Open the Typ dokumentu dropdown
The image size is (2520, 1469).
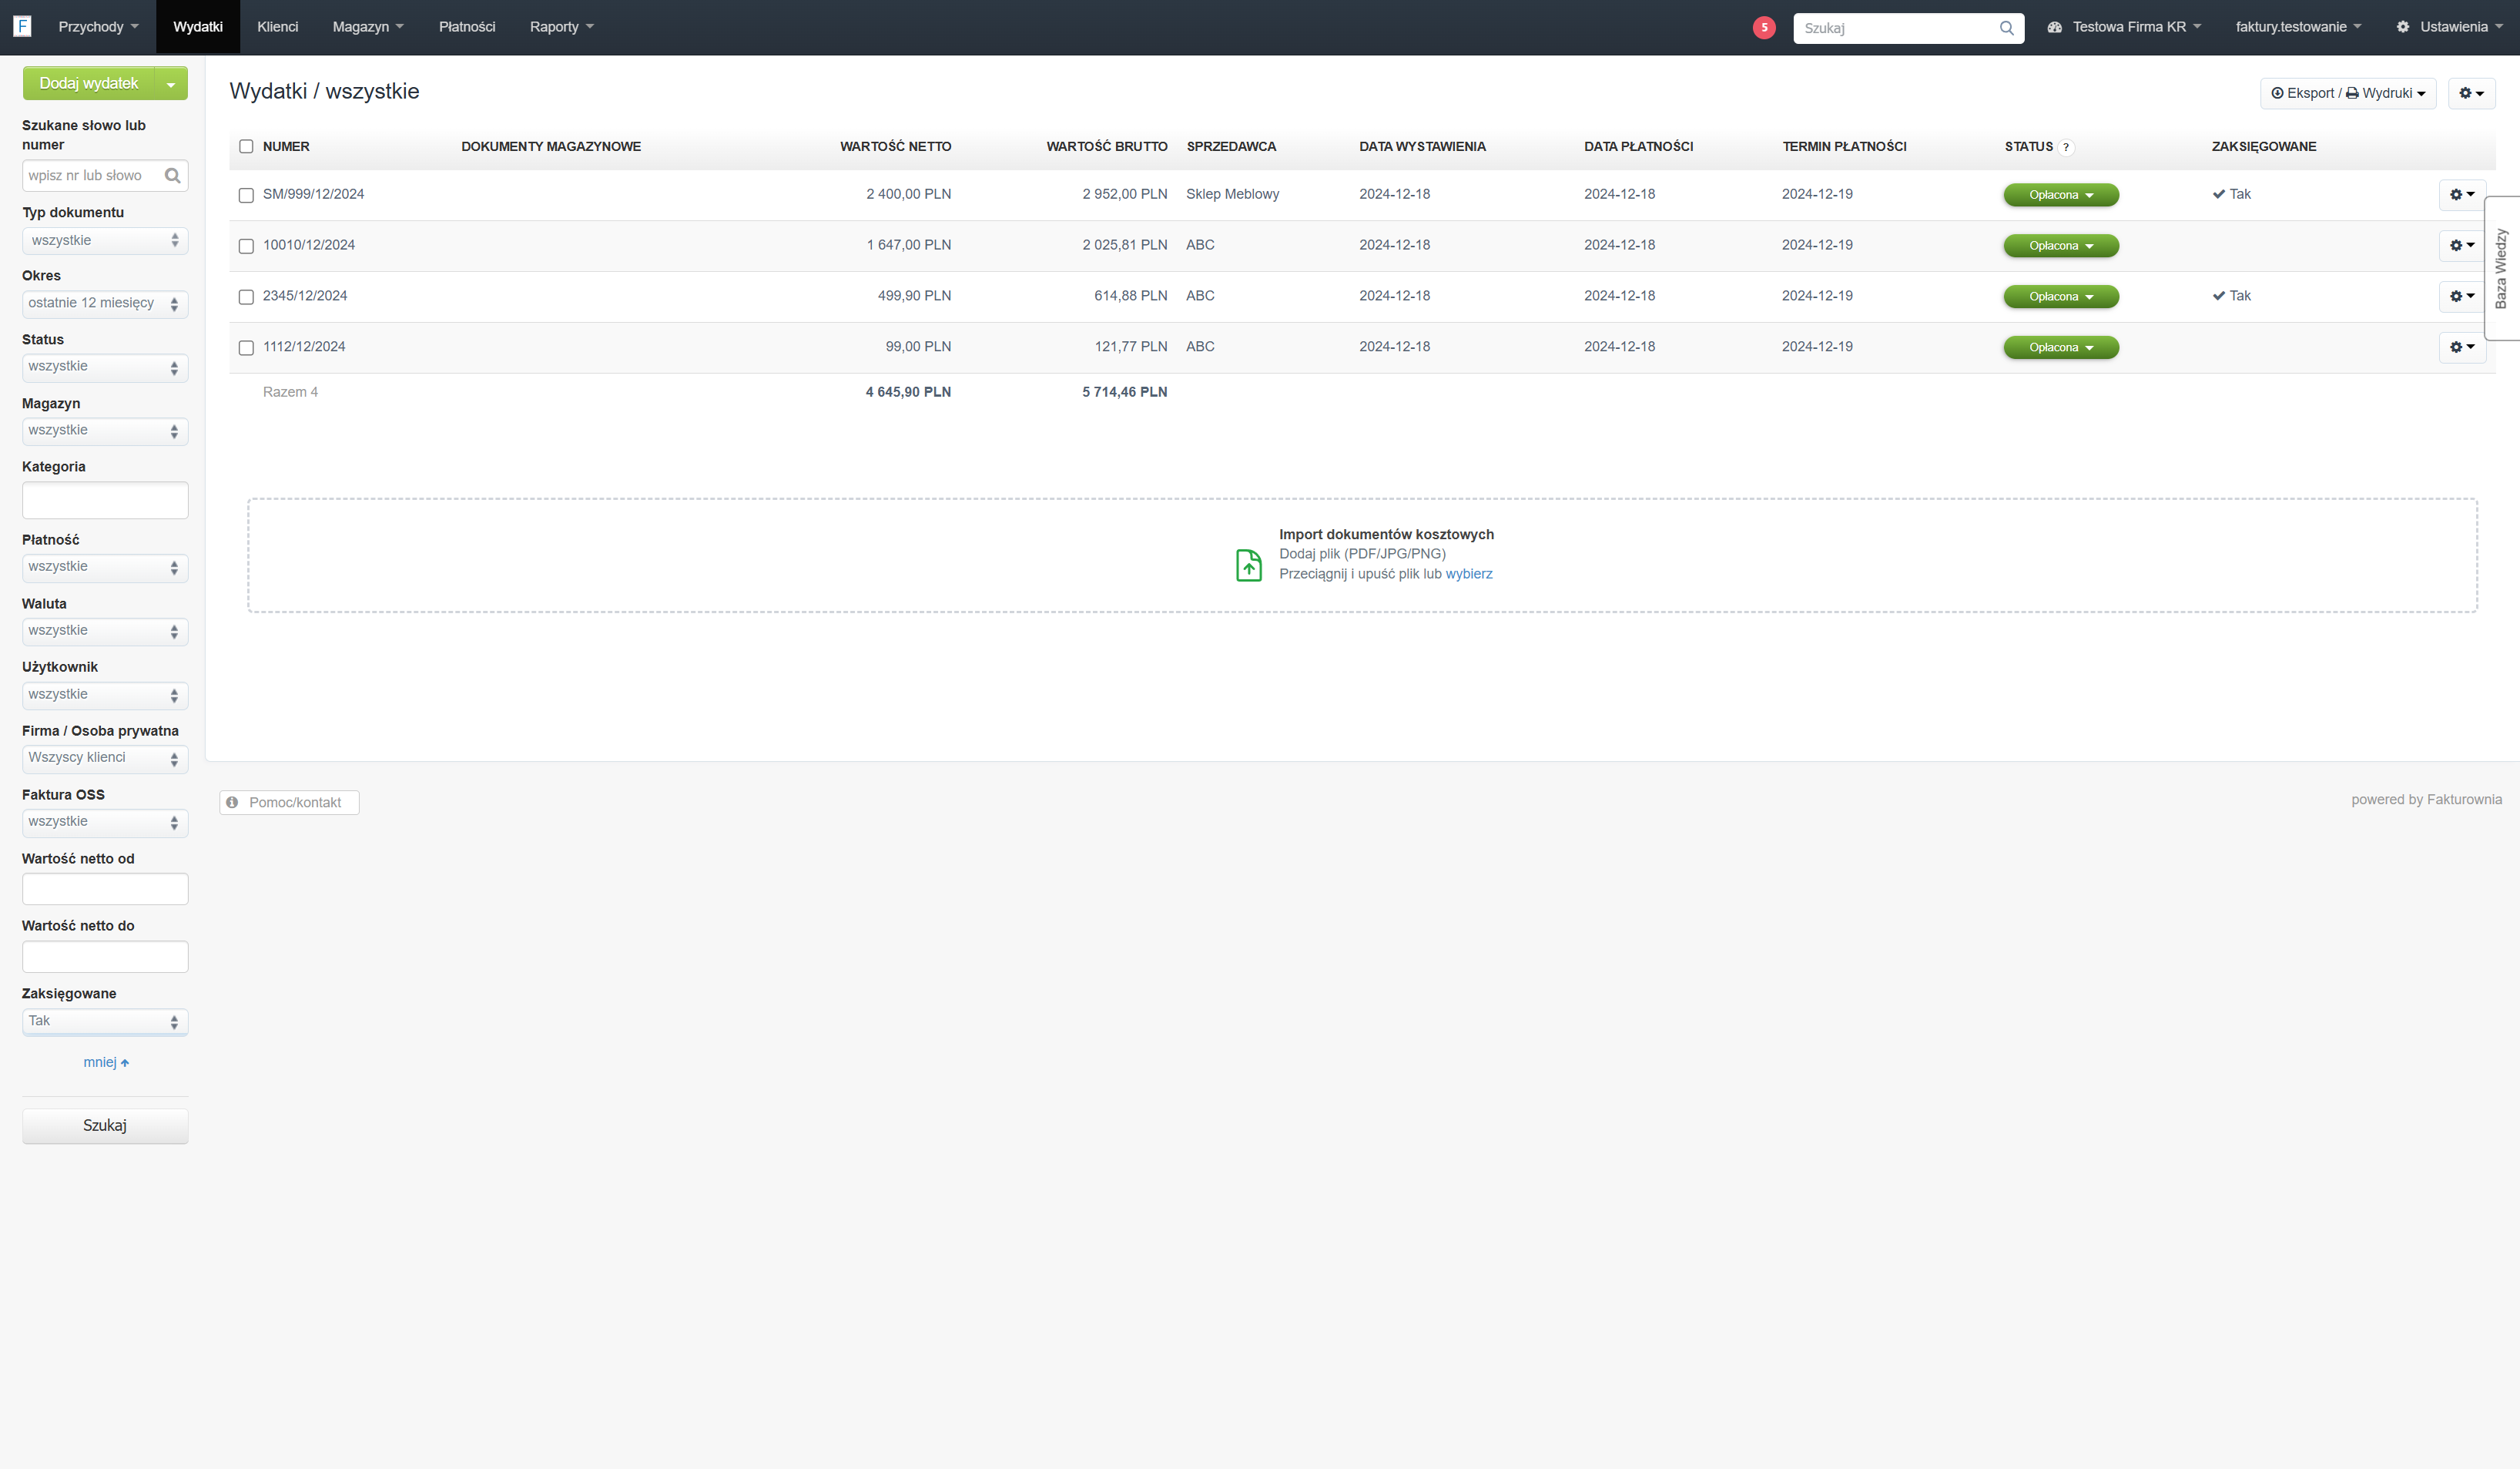[x=105, y=240]
